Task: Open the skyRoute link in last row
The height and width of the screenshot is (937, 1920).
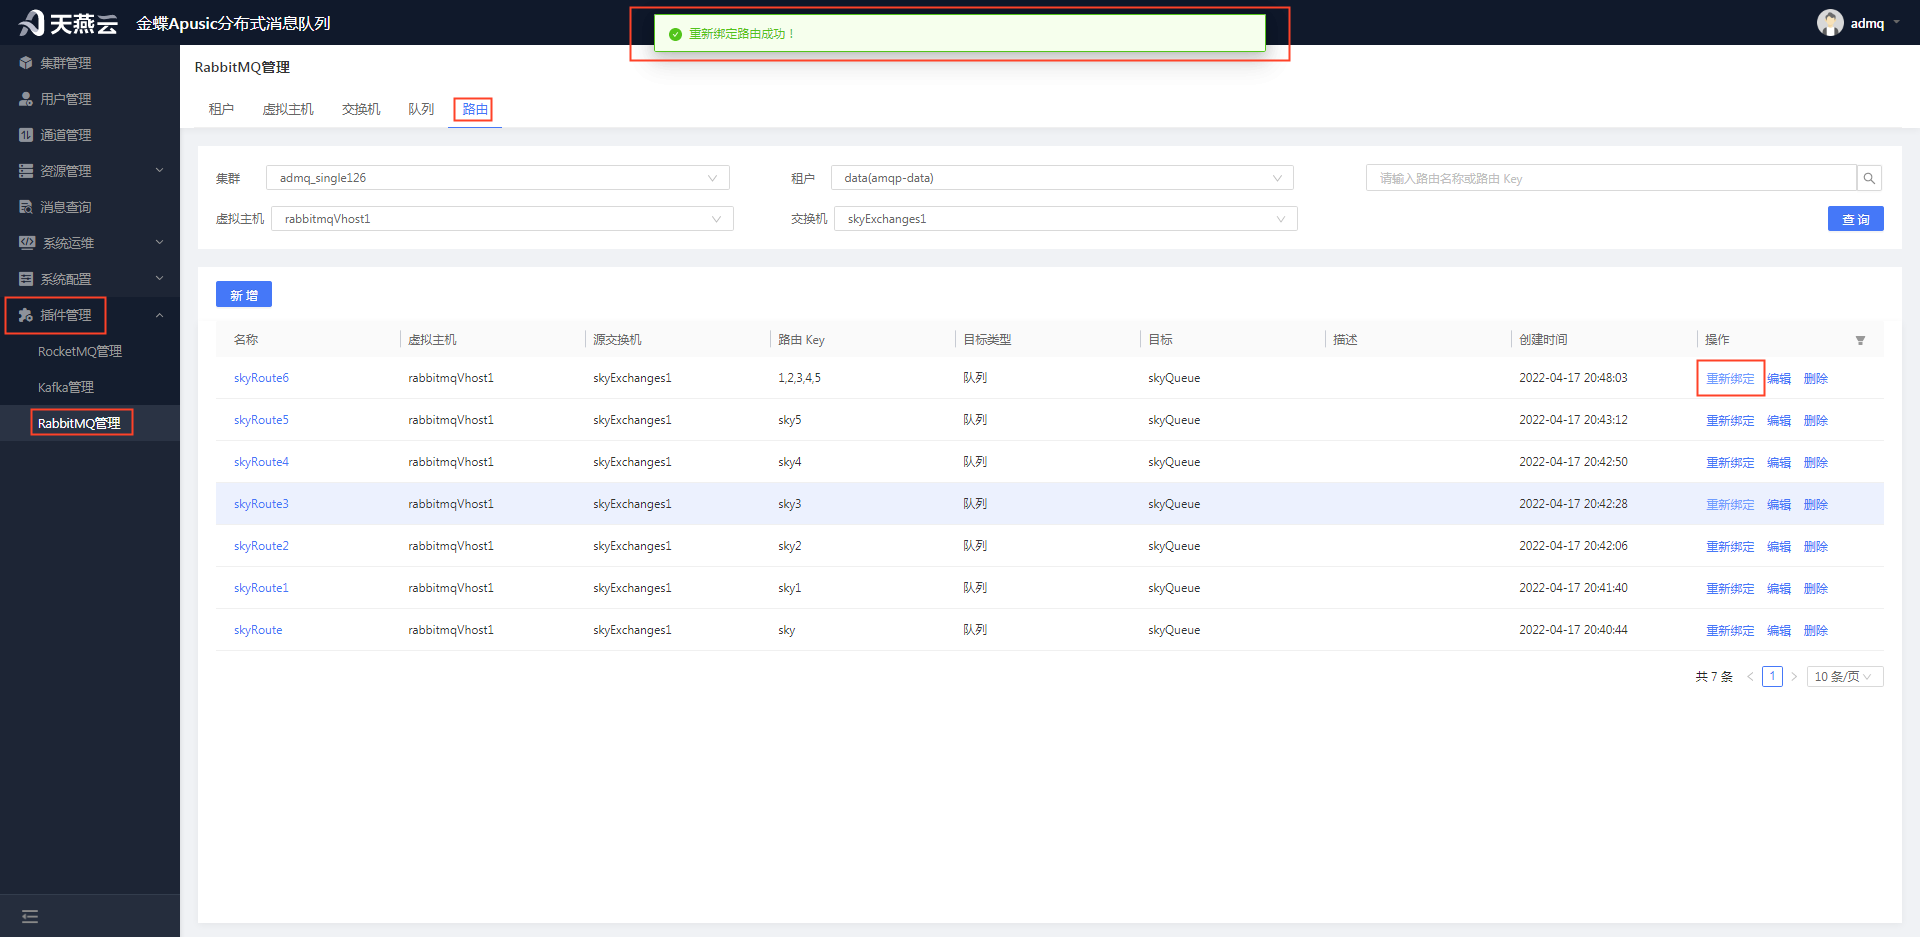Action: tap(258, 630)
